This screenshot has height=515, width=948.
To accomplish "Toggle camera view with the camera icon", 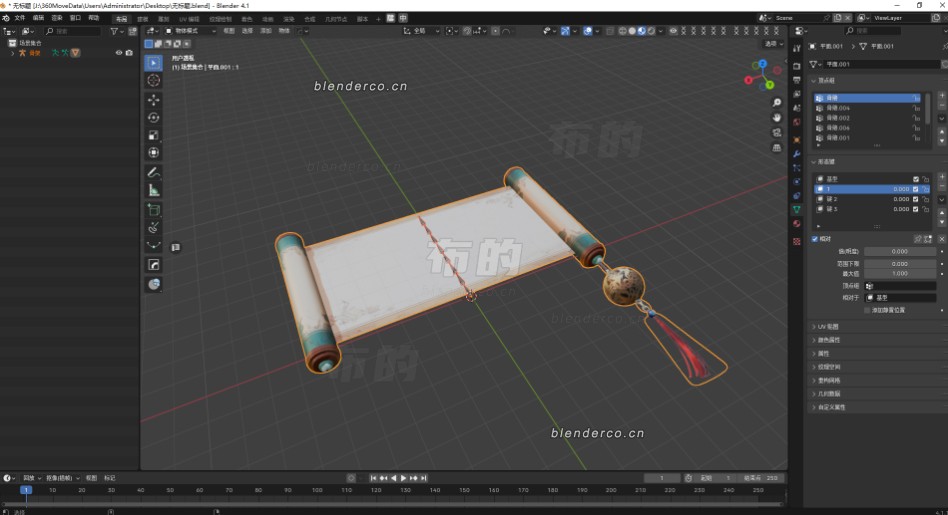I will point(776,133).
